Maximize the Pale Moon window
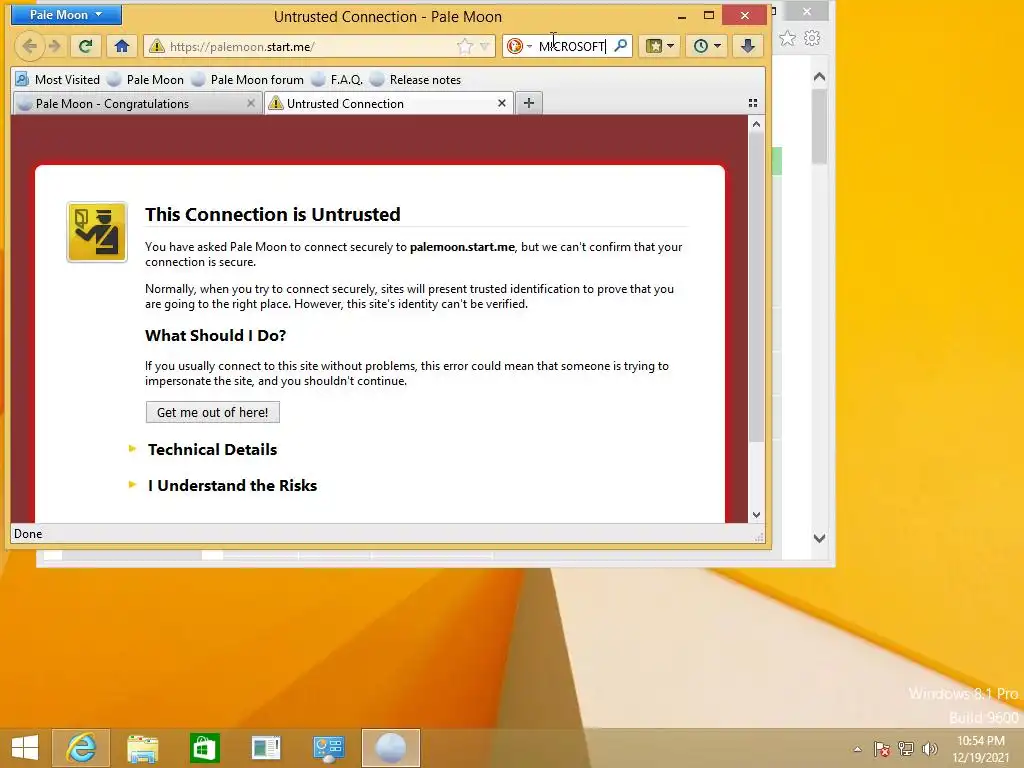This screenshot has height=768, width=1024. click(x=709, y=16)
